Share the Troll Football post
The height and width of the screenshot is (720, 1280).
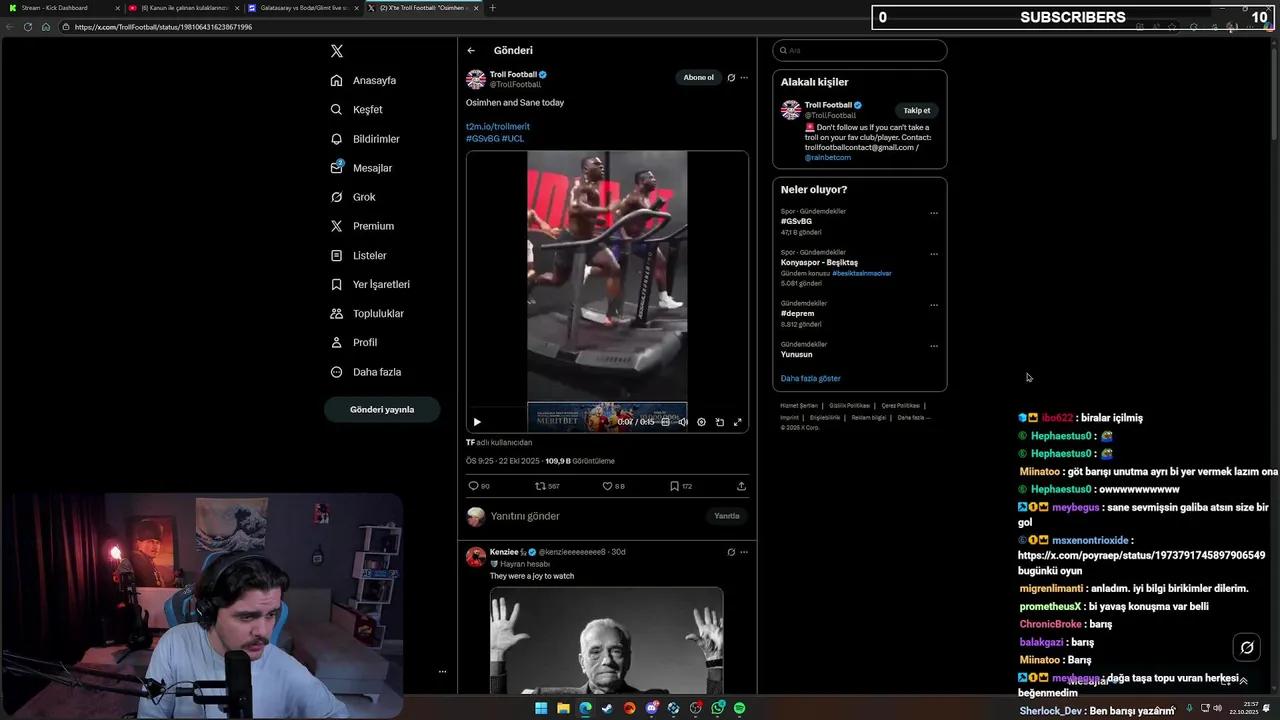tap(741, 486)
